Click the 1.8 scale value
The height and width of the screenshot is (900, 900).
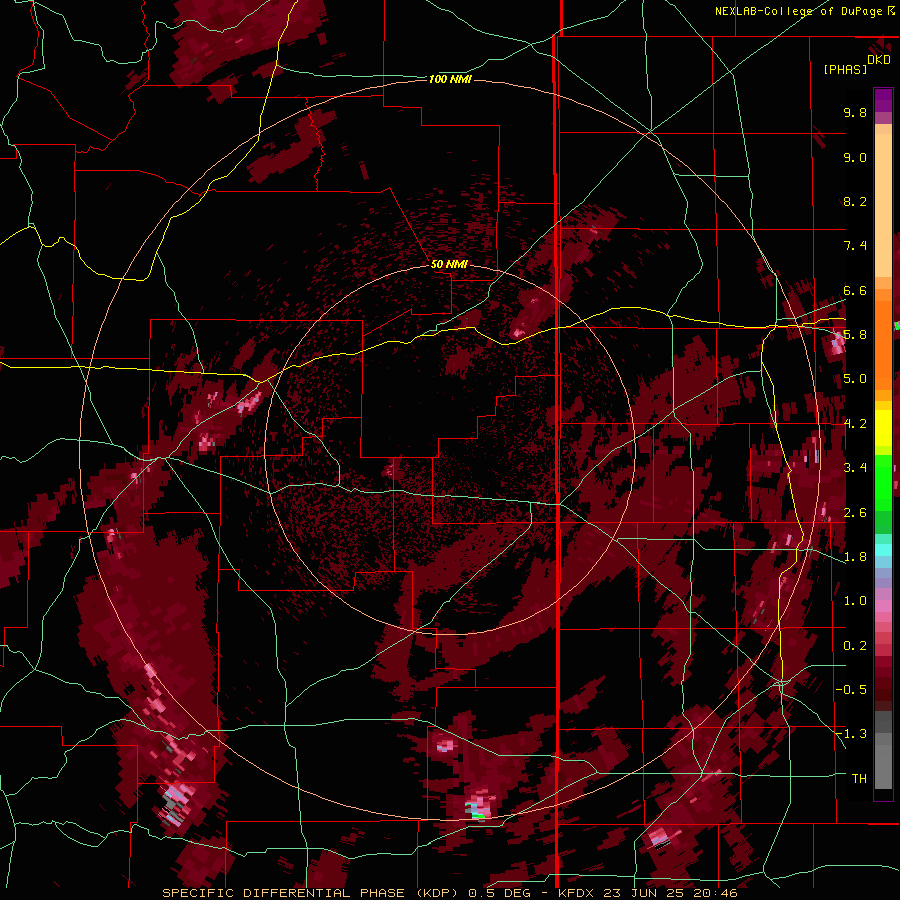(x=855, y=557)
